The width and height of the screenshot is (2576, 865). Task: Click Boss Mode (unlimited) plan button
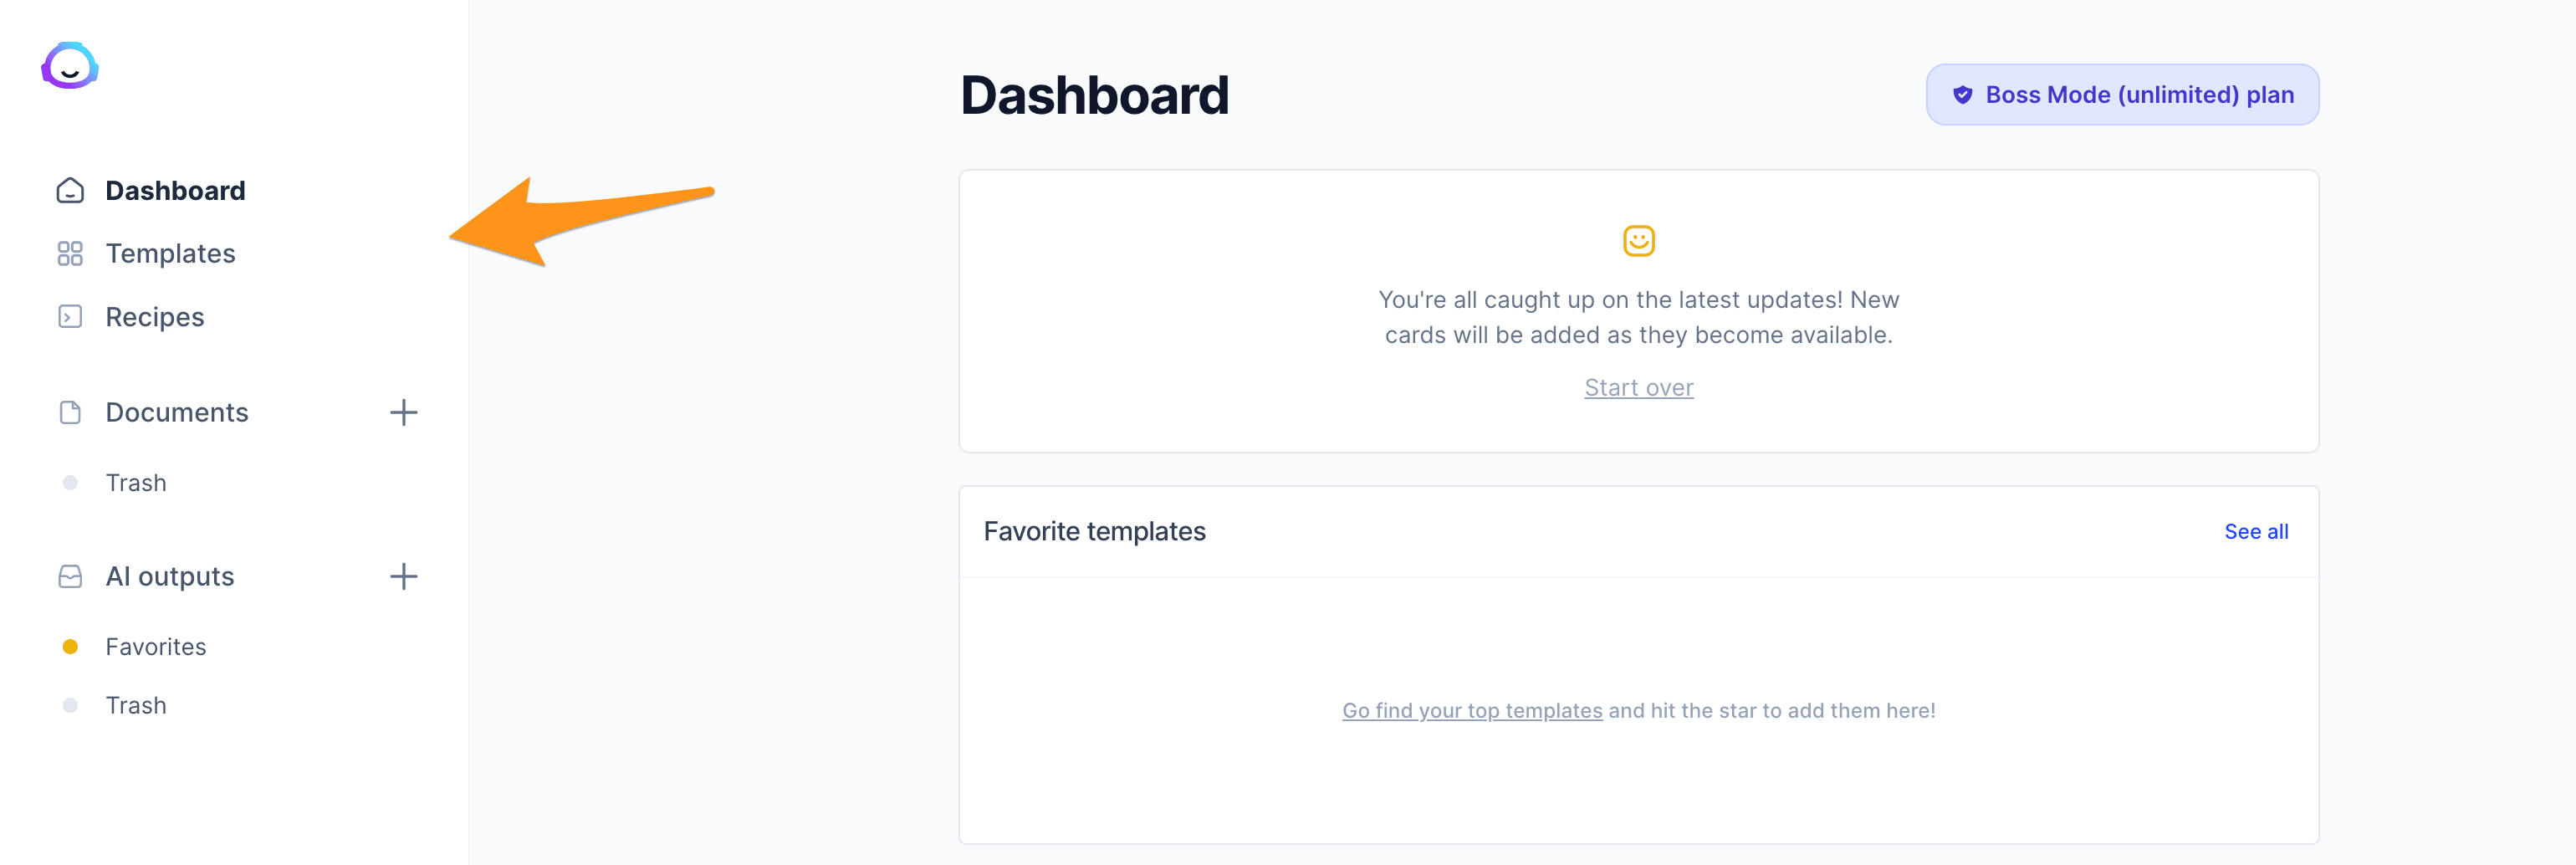2122,95
